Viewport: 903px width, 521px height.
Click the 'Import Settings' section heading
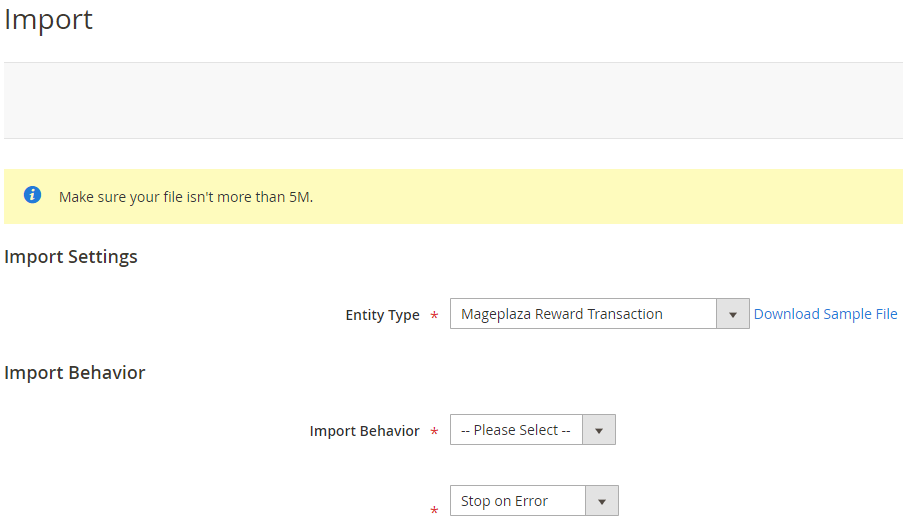[x=71, y=257]
